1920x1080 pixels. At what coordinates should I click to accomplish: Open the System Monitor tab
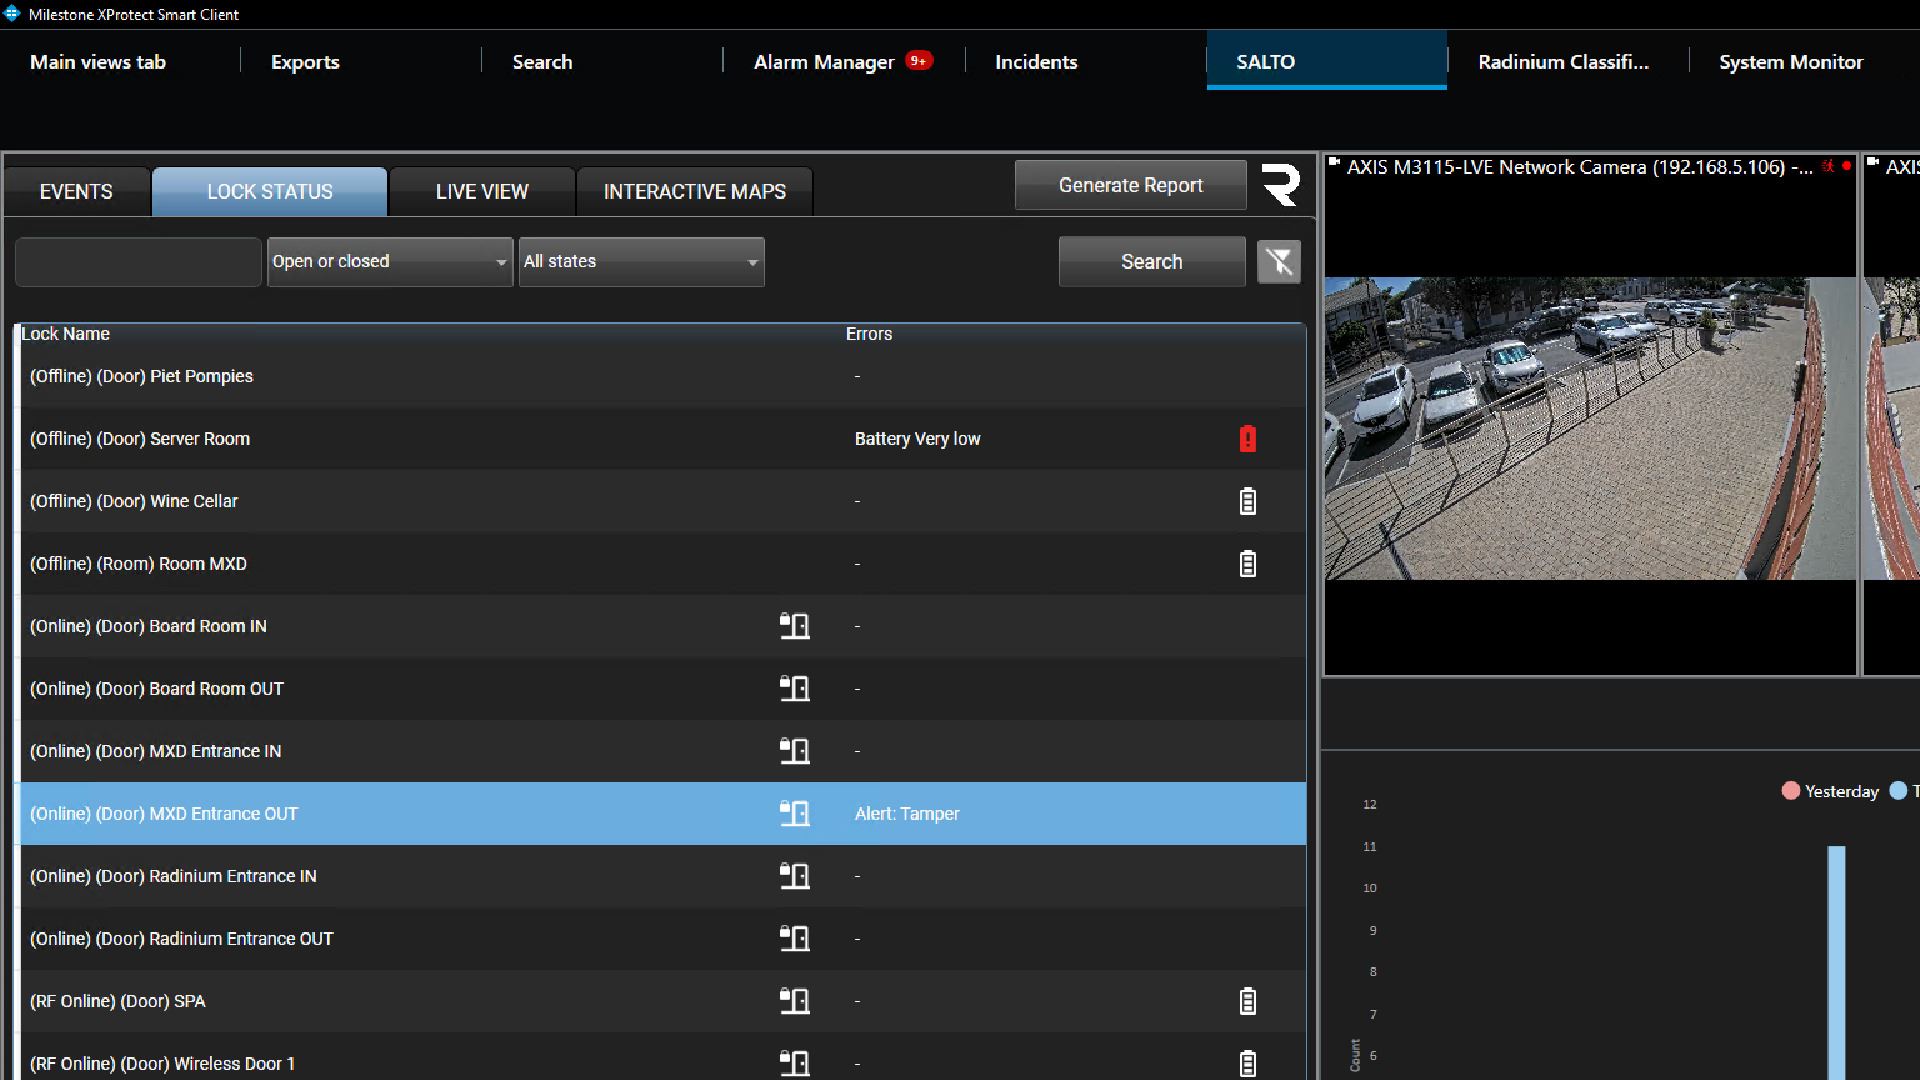coord(1791,62)
